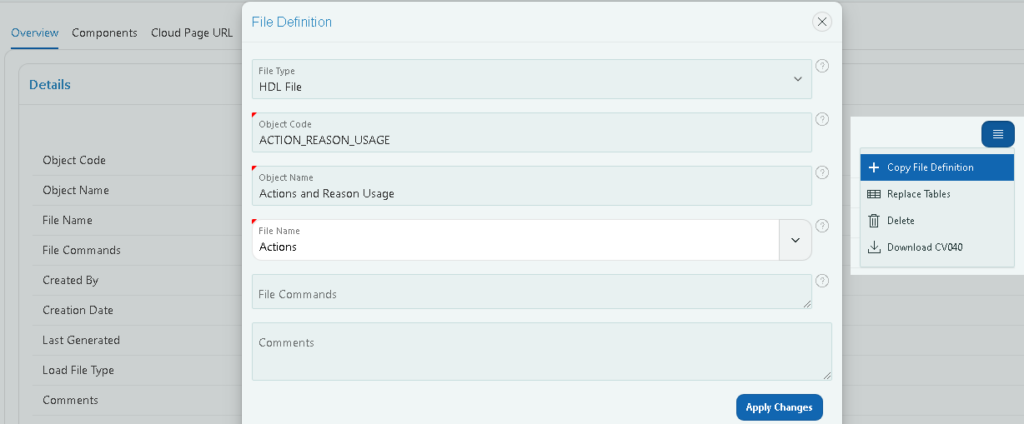This screenshot has width=1024, height=424.
Task: Expand the File Type dropdown
Action: (797, 79)
